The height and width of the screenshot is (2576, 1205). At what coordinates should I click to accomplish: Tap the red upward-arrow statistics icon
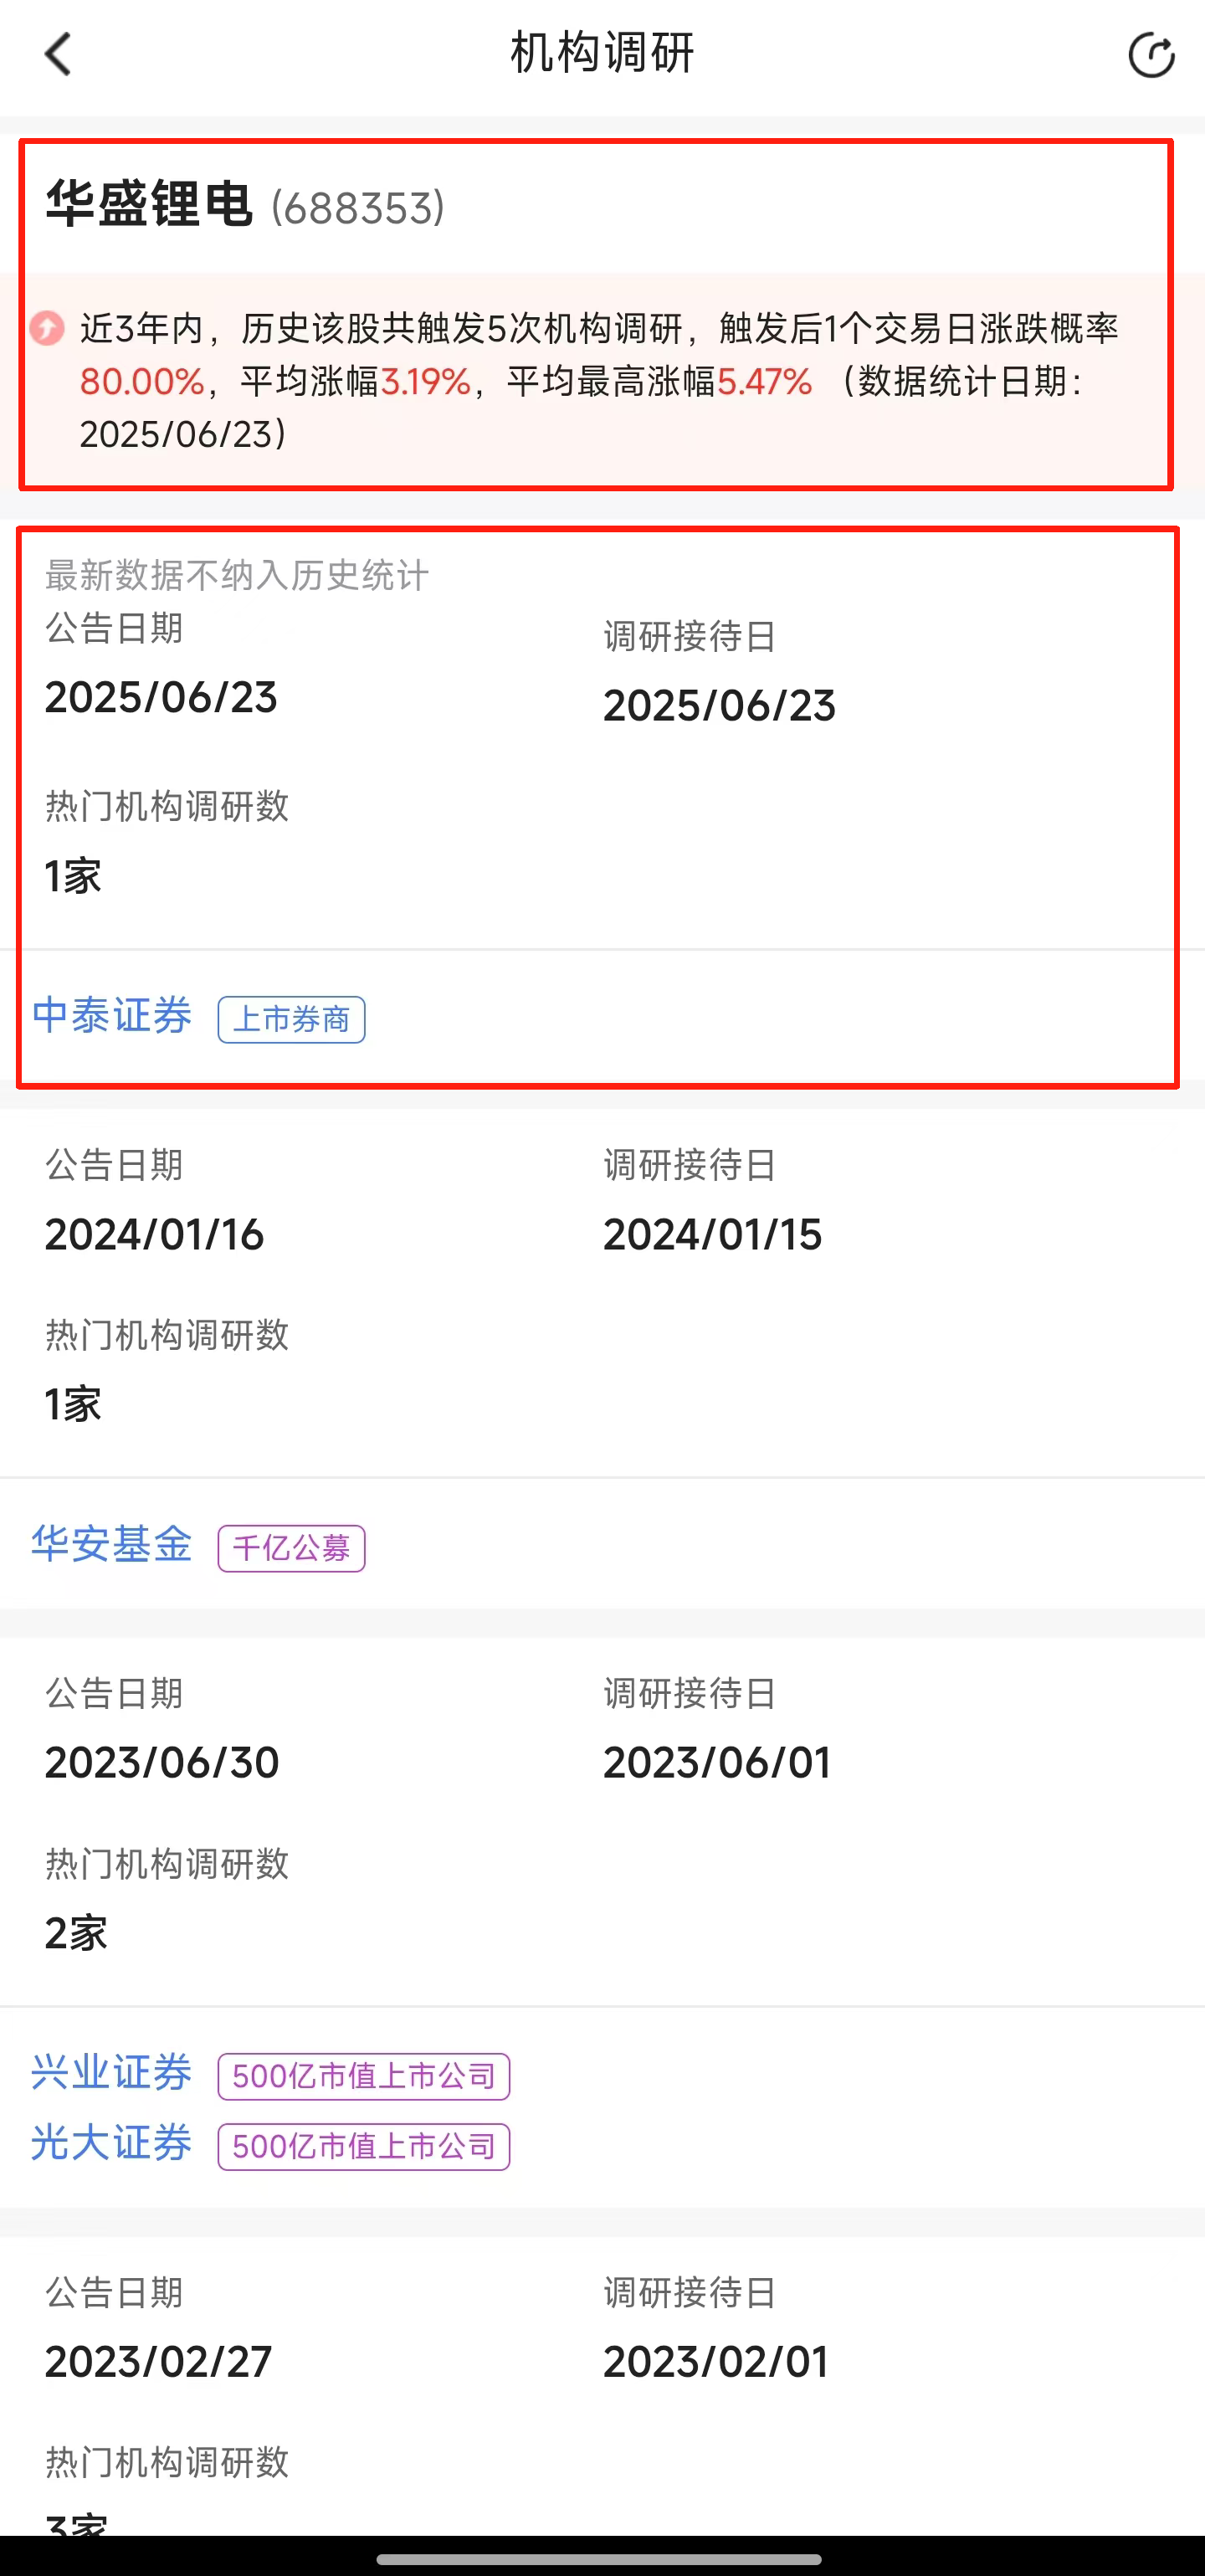(46, 328)
